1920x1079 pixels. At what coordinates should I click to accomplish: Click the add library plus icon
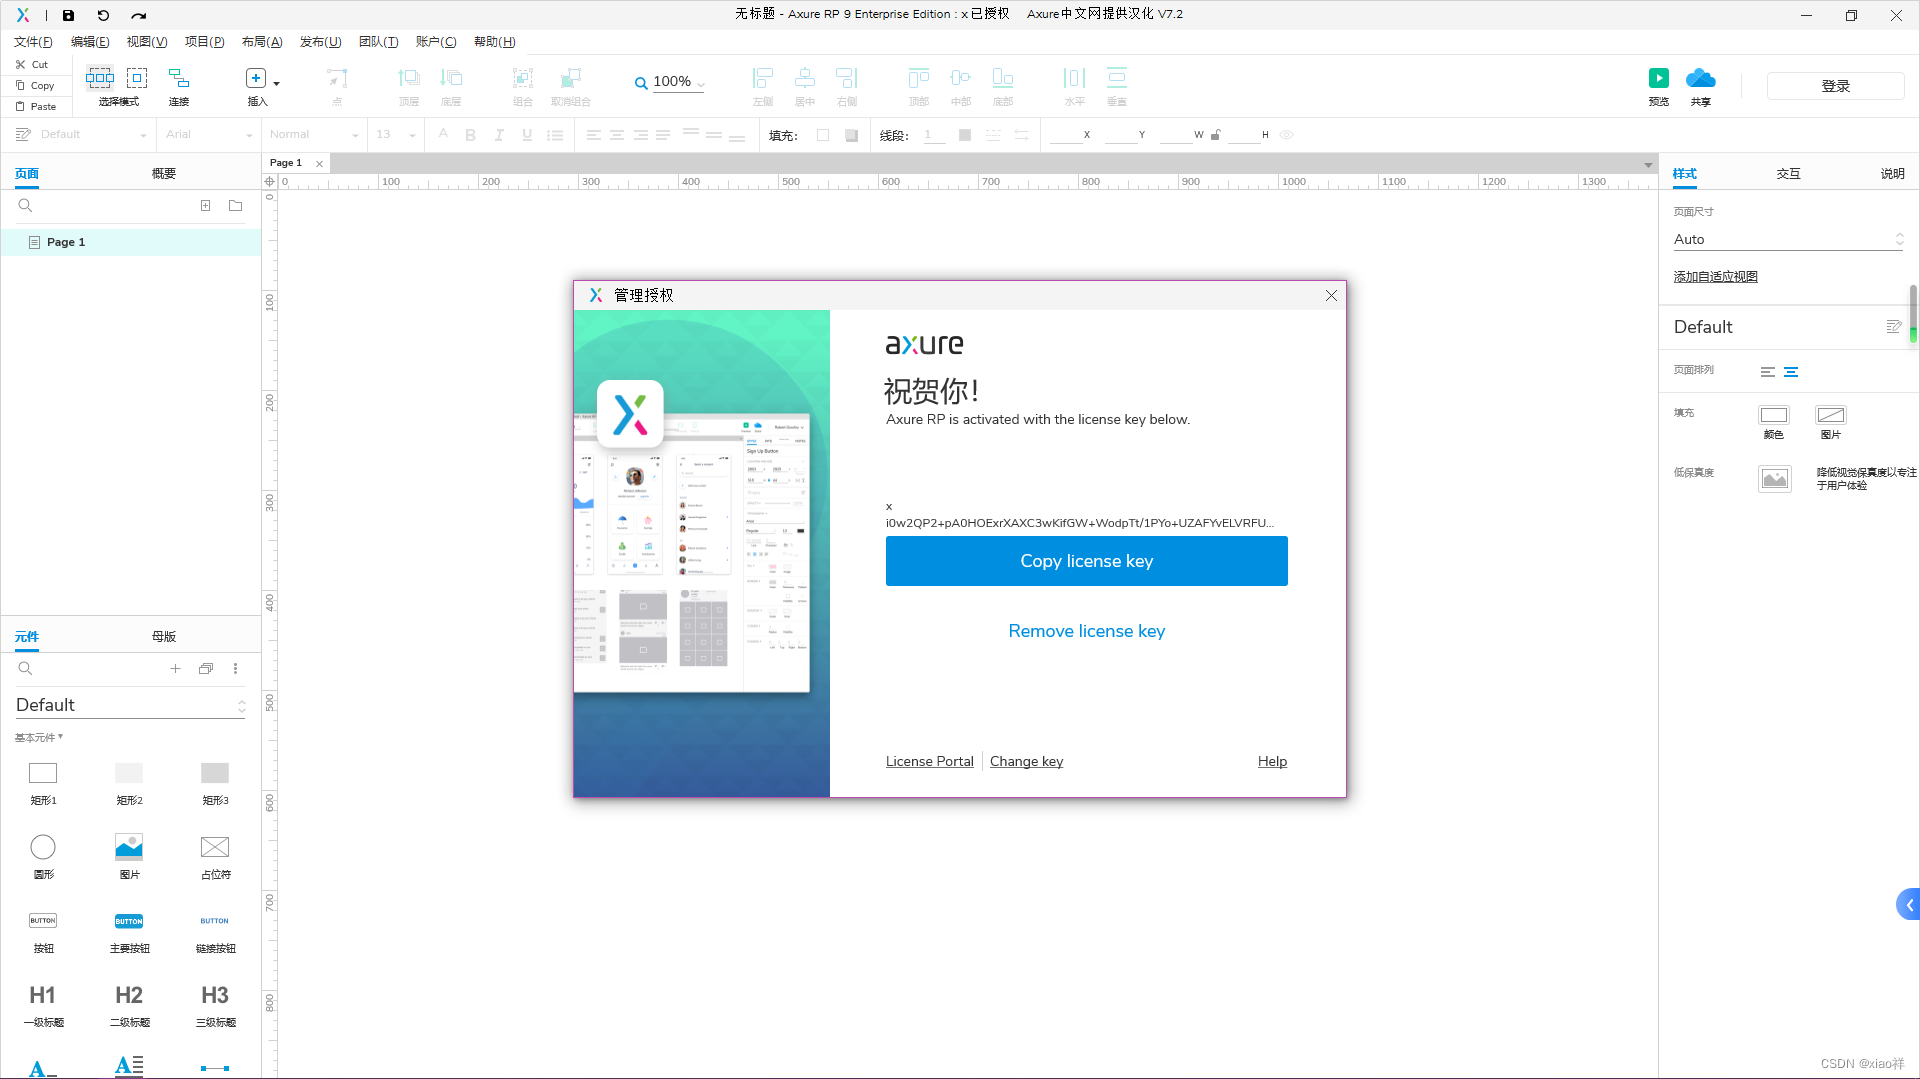click(175, 669)
